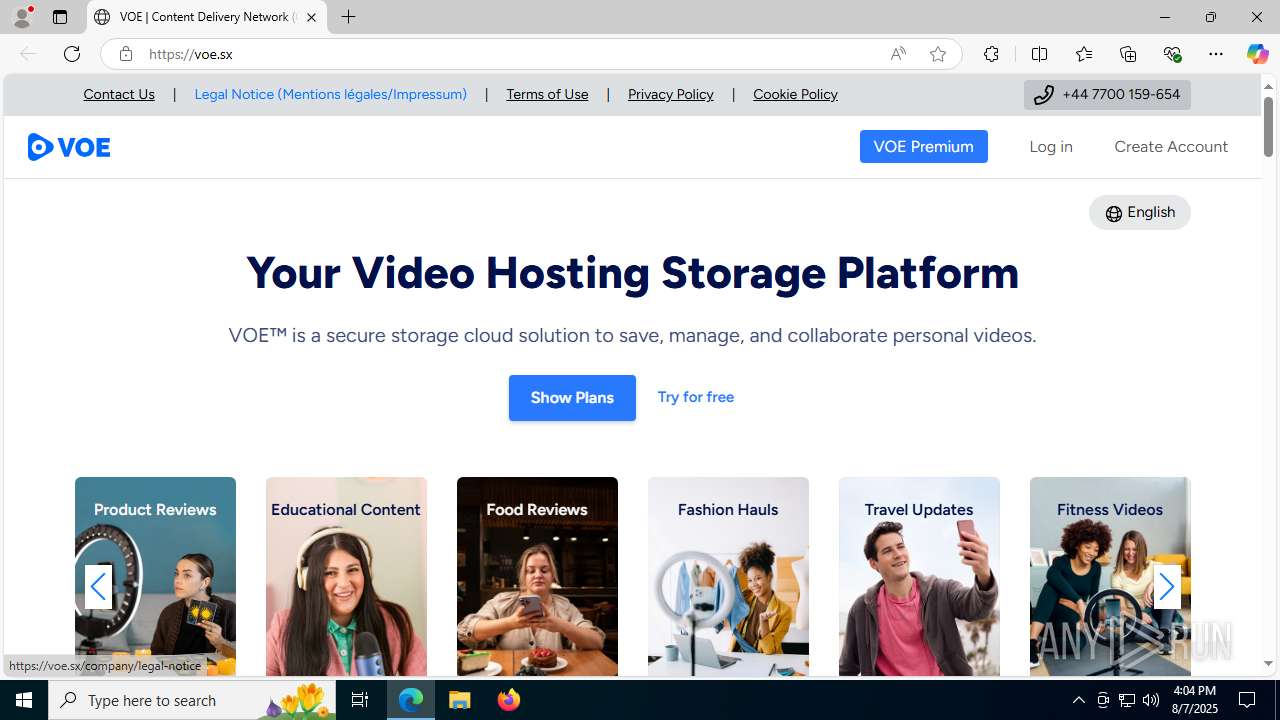The height and width of the screenshot is (720, 1280).
Task: Open the network status icon
Action: [1127, 700]
